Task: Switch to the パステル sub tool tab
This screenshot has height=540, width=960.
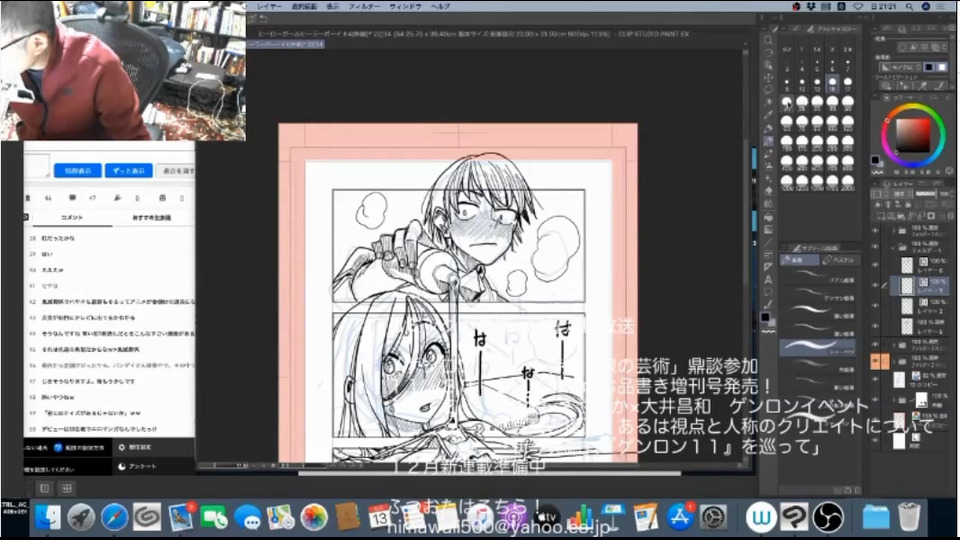Action: point(840,260)
